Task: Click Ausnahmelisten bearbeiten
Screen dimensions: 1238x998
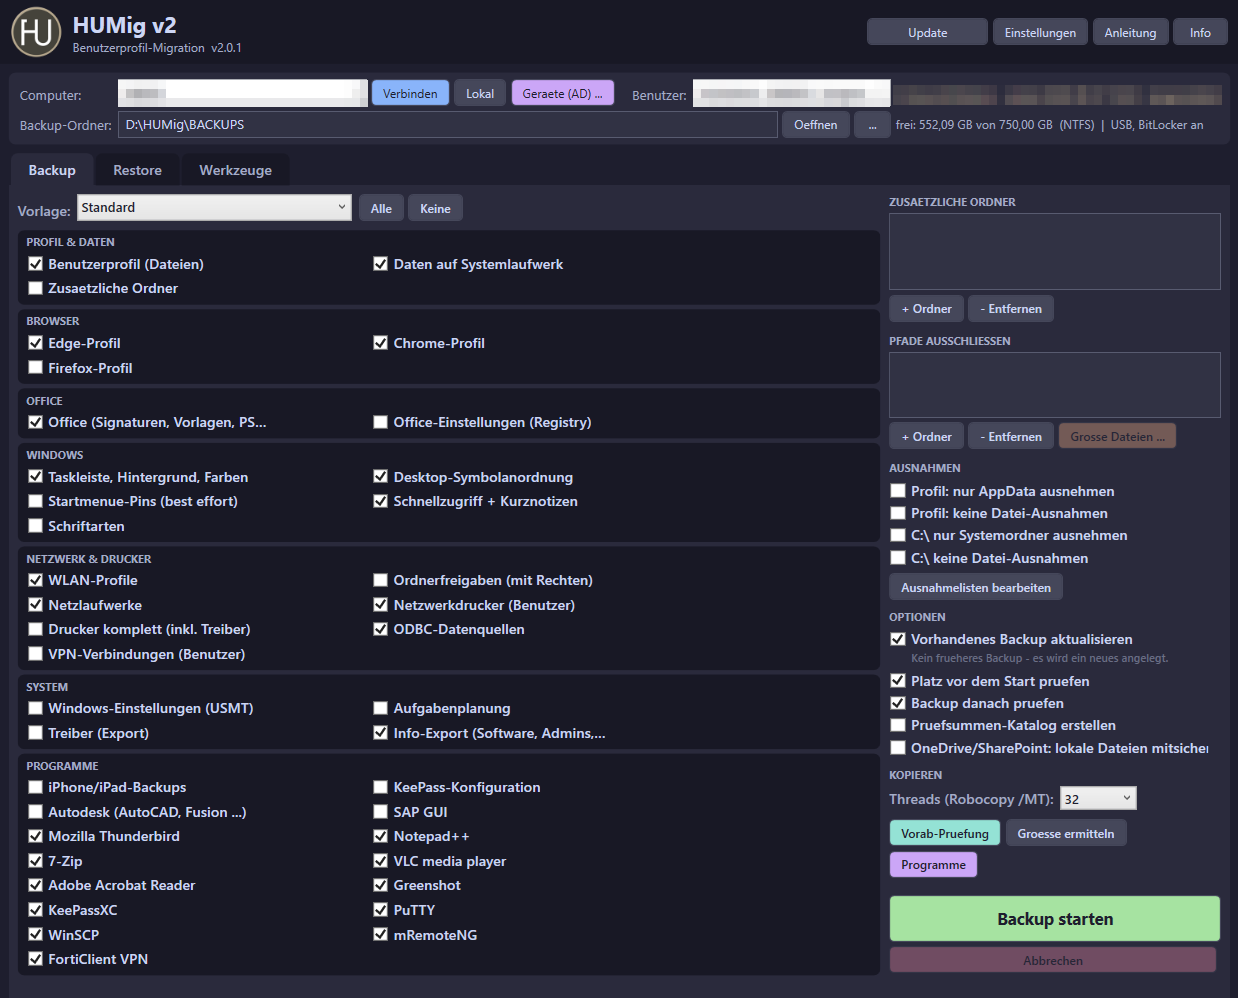Action: tap(976, 588)
